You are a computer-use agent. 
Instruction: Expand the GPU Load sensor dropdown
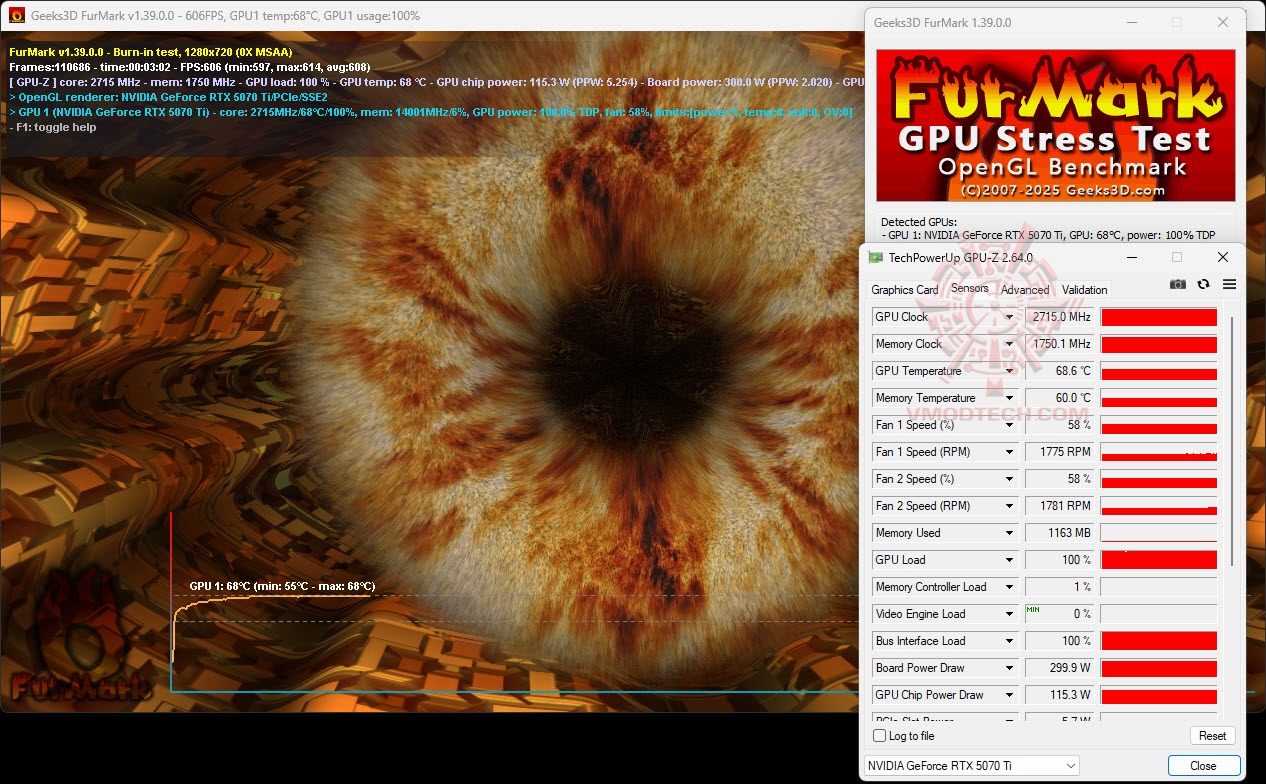[1010, 560]
